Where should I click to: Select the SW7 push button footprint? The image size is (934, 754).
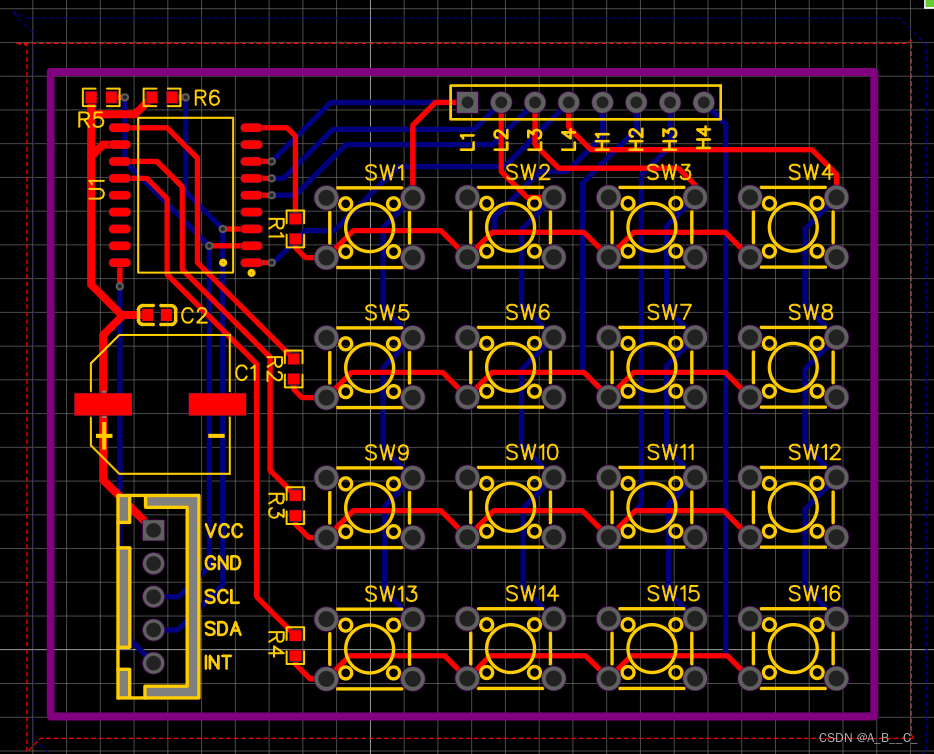(652, 367)
